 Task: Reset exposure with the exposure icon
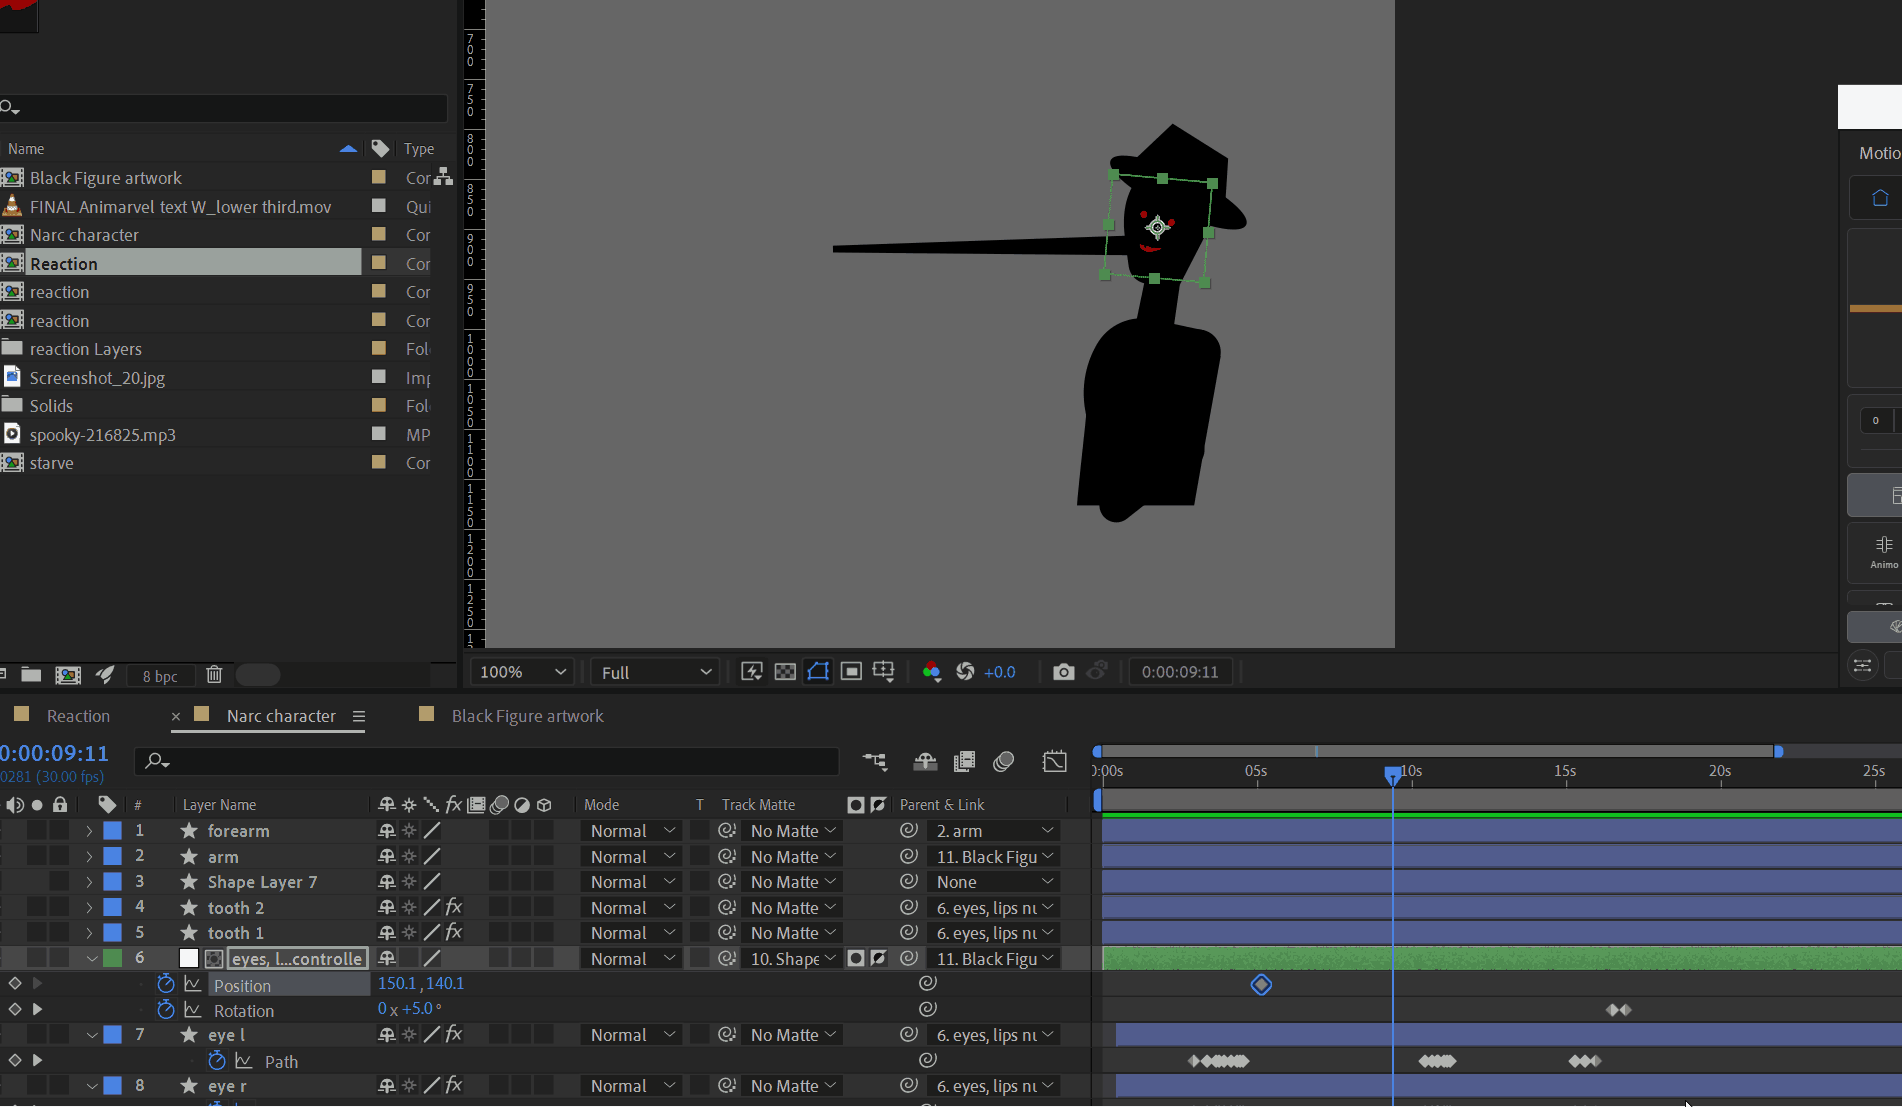coord(965,672)
